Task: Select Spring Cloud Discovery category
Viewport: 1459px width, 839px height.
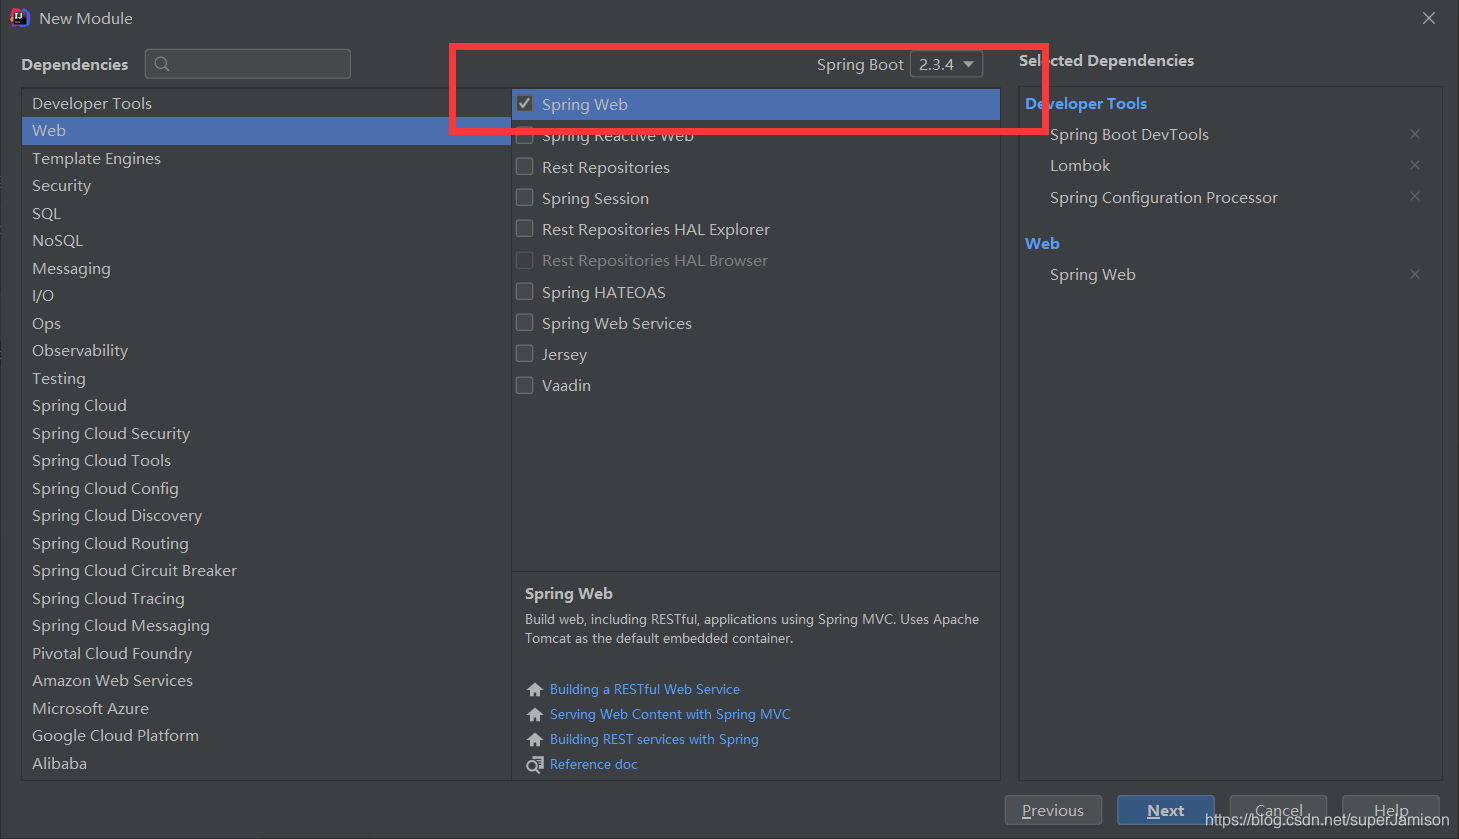Action: point(266,516)
